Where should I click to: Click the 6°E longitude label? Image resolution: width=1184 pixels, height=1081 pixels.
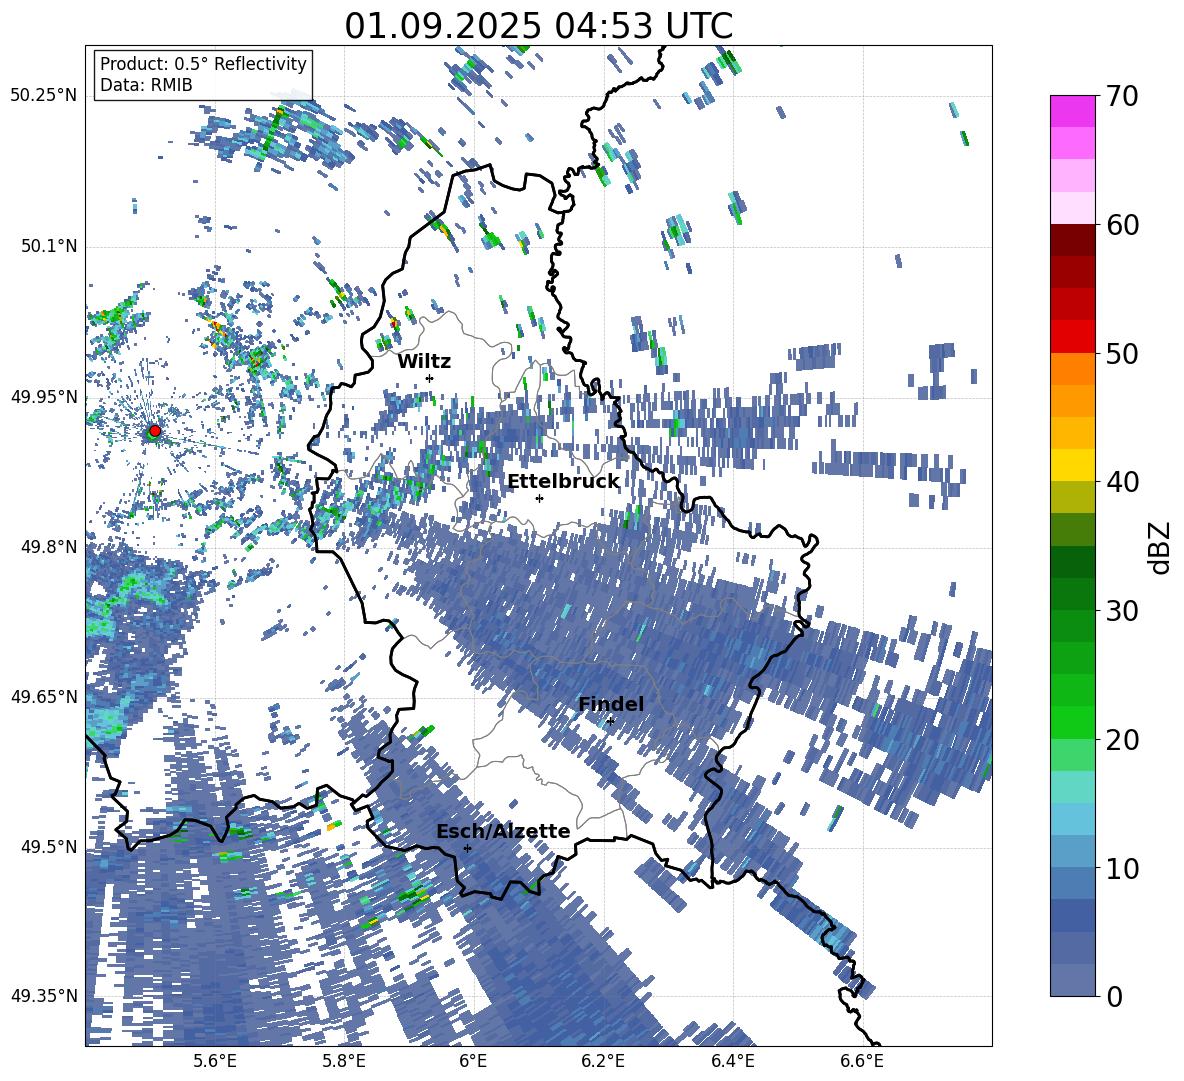pyautogui.click(x=473, y=1061)
